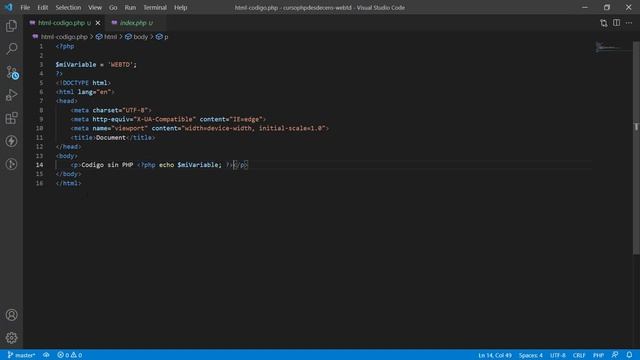Click closing </html> tag on line 16

pyautogui.click(x=69, y=183)
